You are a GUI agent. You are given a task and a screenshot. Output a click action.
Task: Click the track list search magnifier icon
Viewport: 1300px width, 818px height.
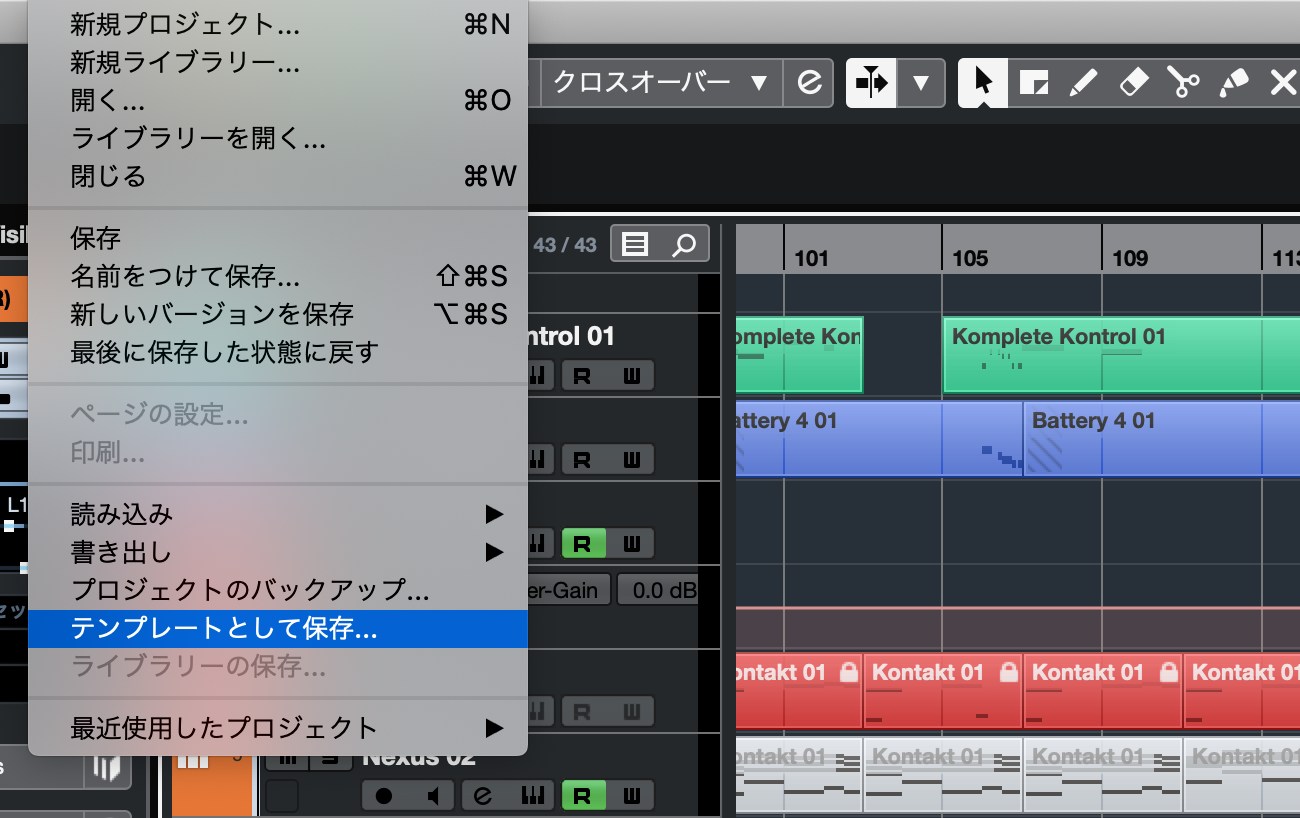[685, 244]
